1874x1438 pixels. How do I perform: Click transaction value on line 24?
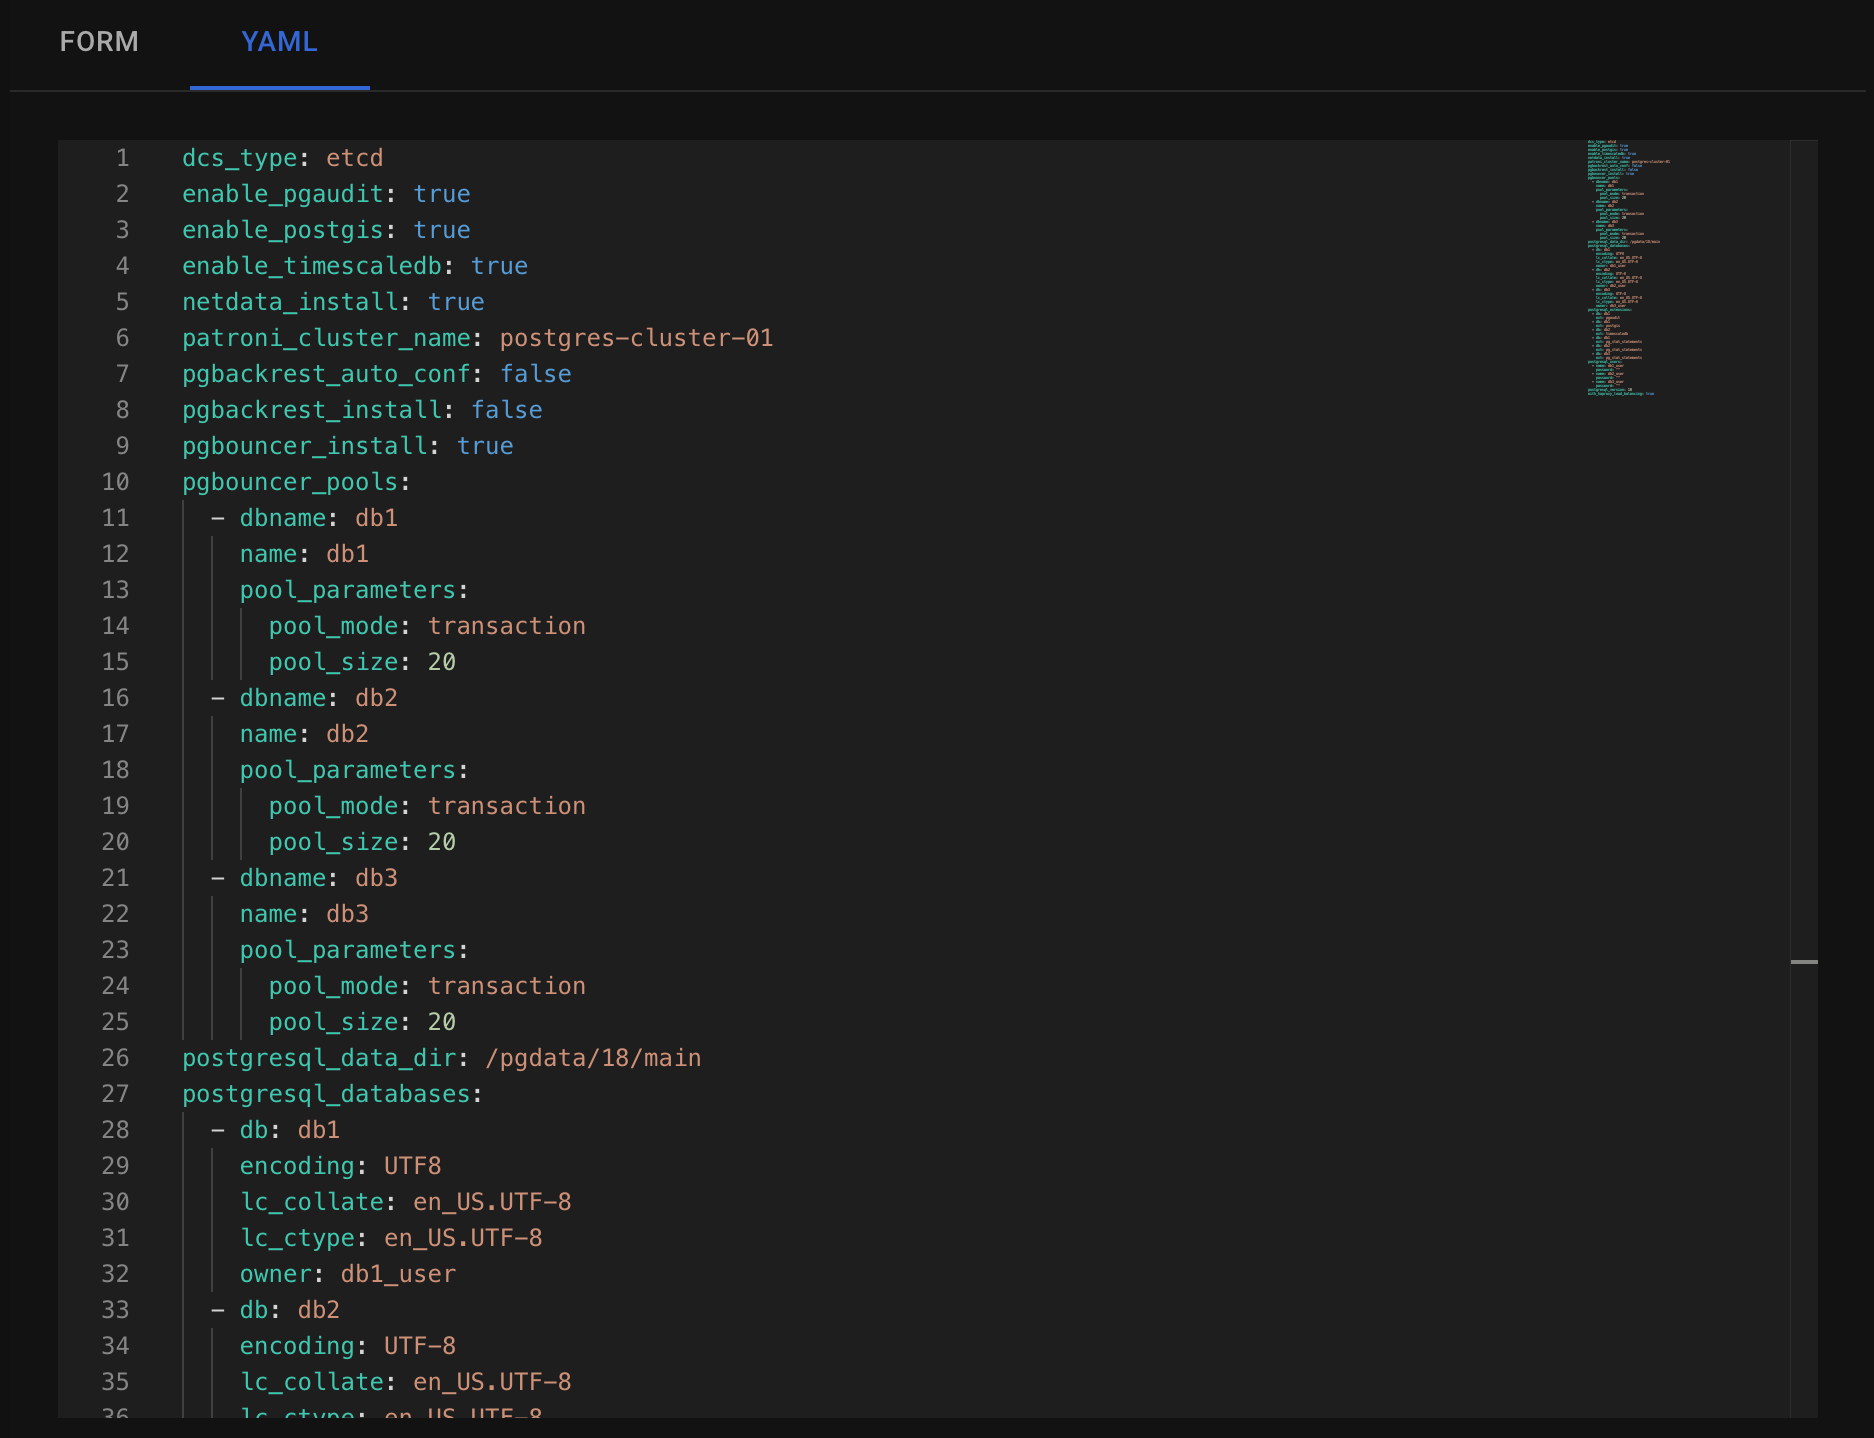[x=506, y=986]
